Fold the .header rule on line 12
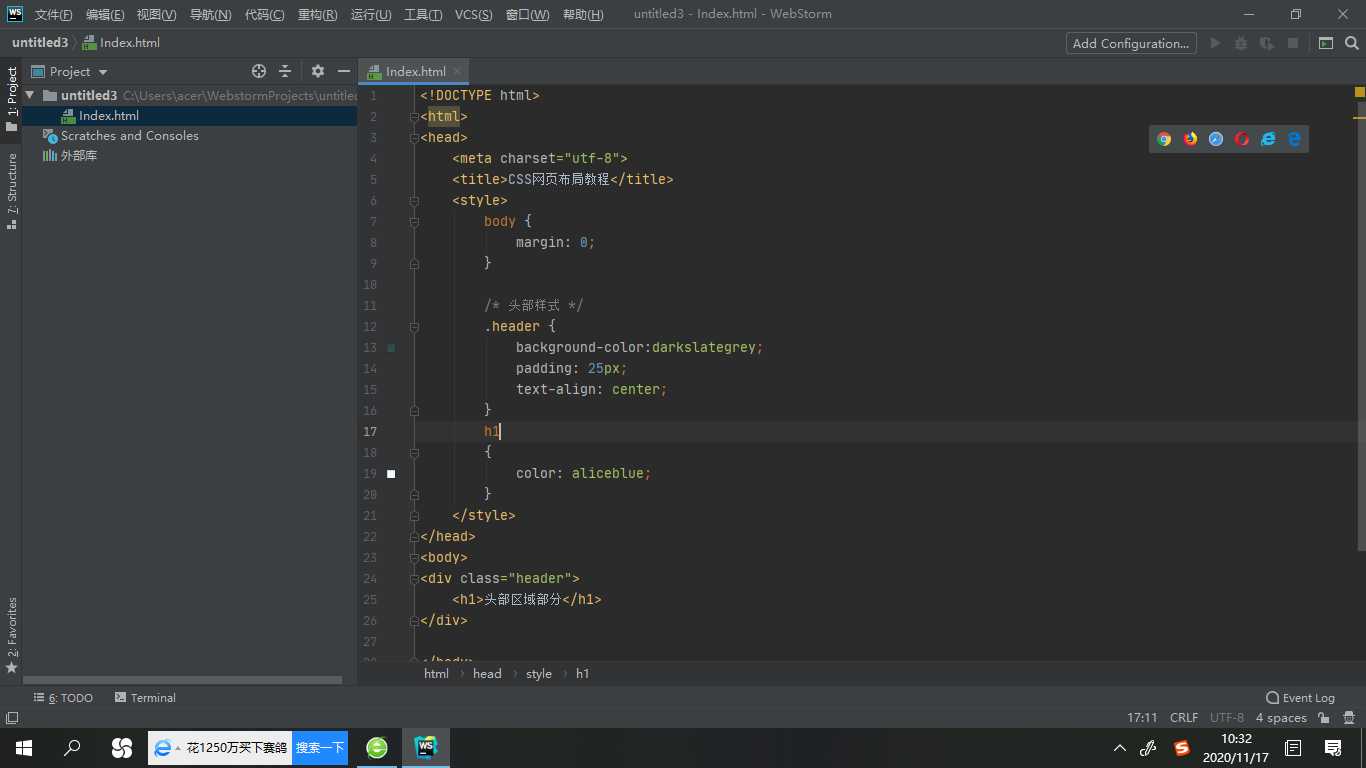Screen dimensions: 1366x768 [x=414, y=327]
